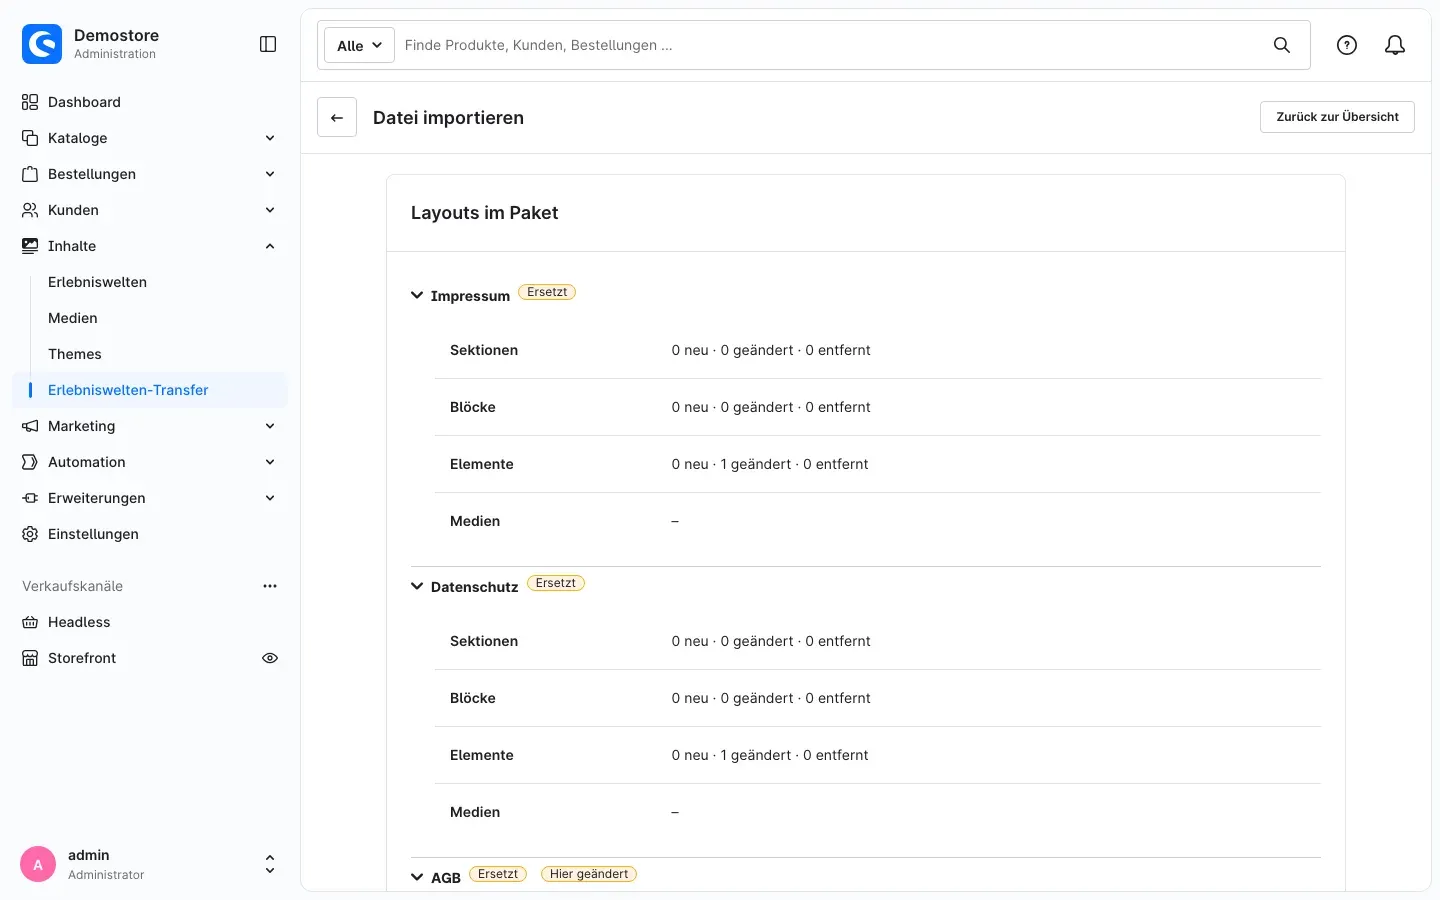Open Dashboard from sidebar
The width and height of the screenshot is (1440, 900).
(84, 102)
